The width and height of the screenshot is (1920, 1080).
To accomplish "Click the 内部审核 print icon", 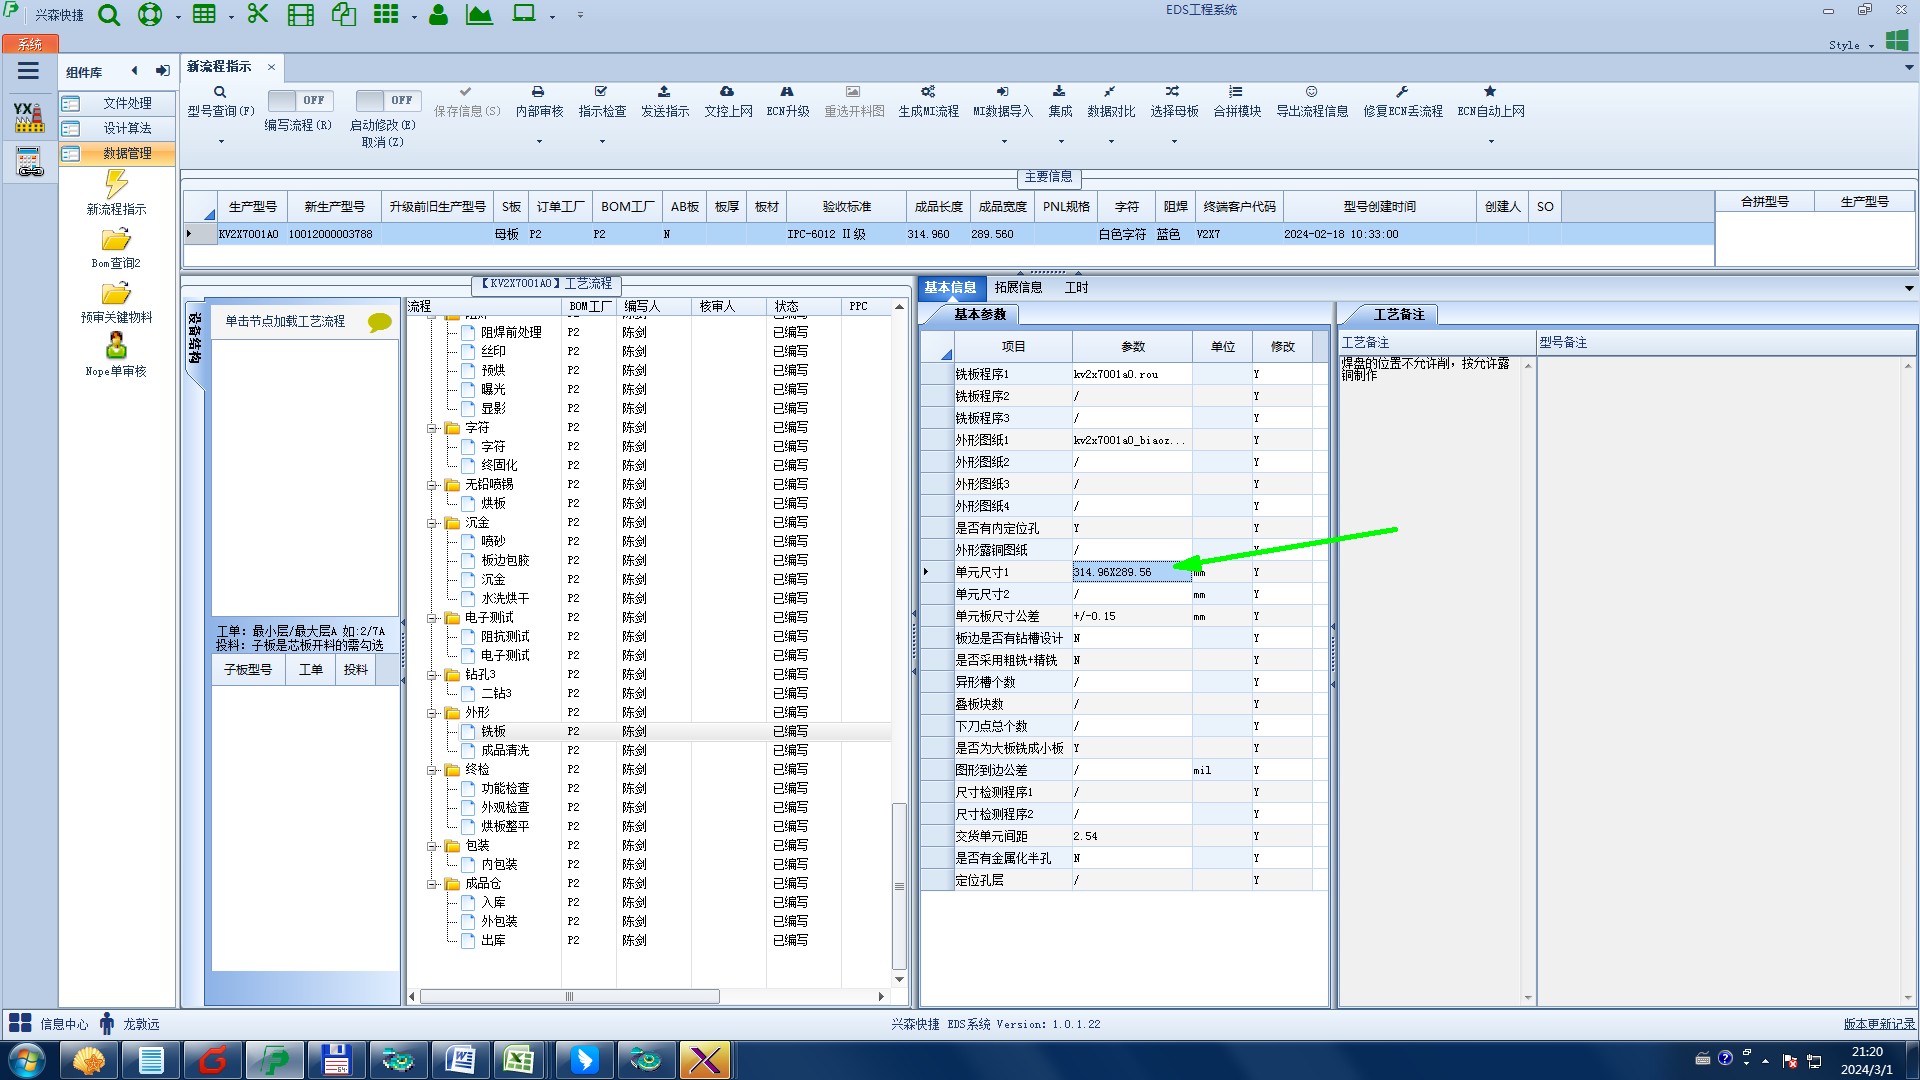I will coord(538,92).
